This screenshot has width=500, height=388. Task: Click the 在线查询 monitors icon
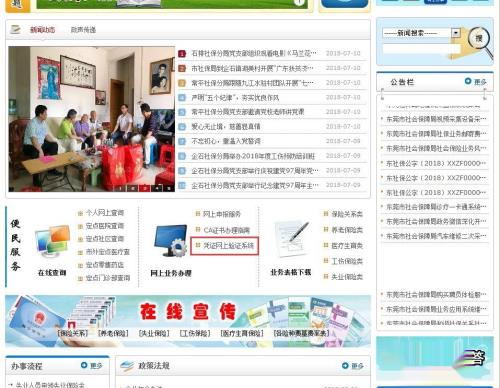pyautogui.click(x=52, y=242)
